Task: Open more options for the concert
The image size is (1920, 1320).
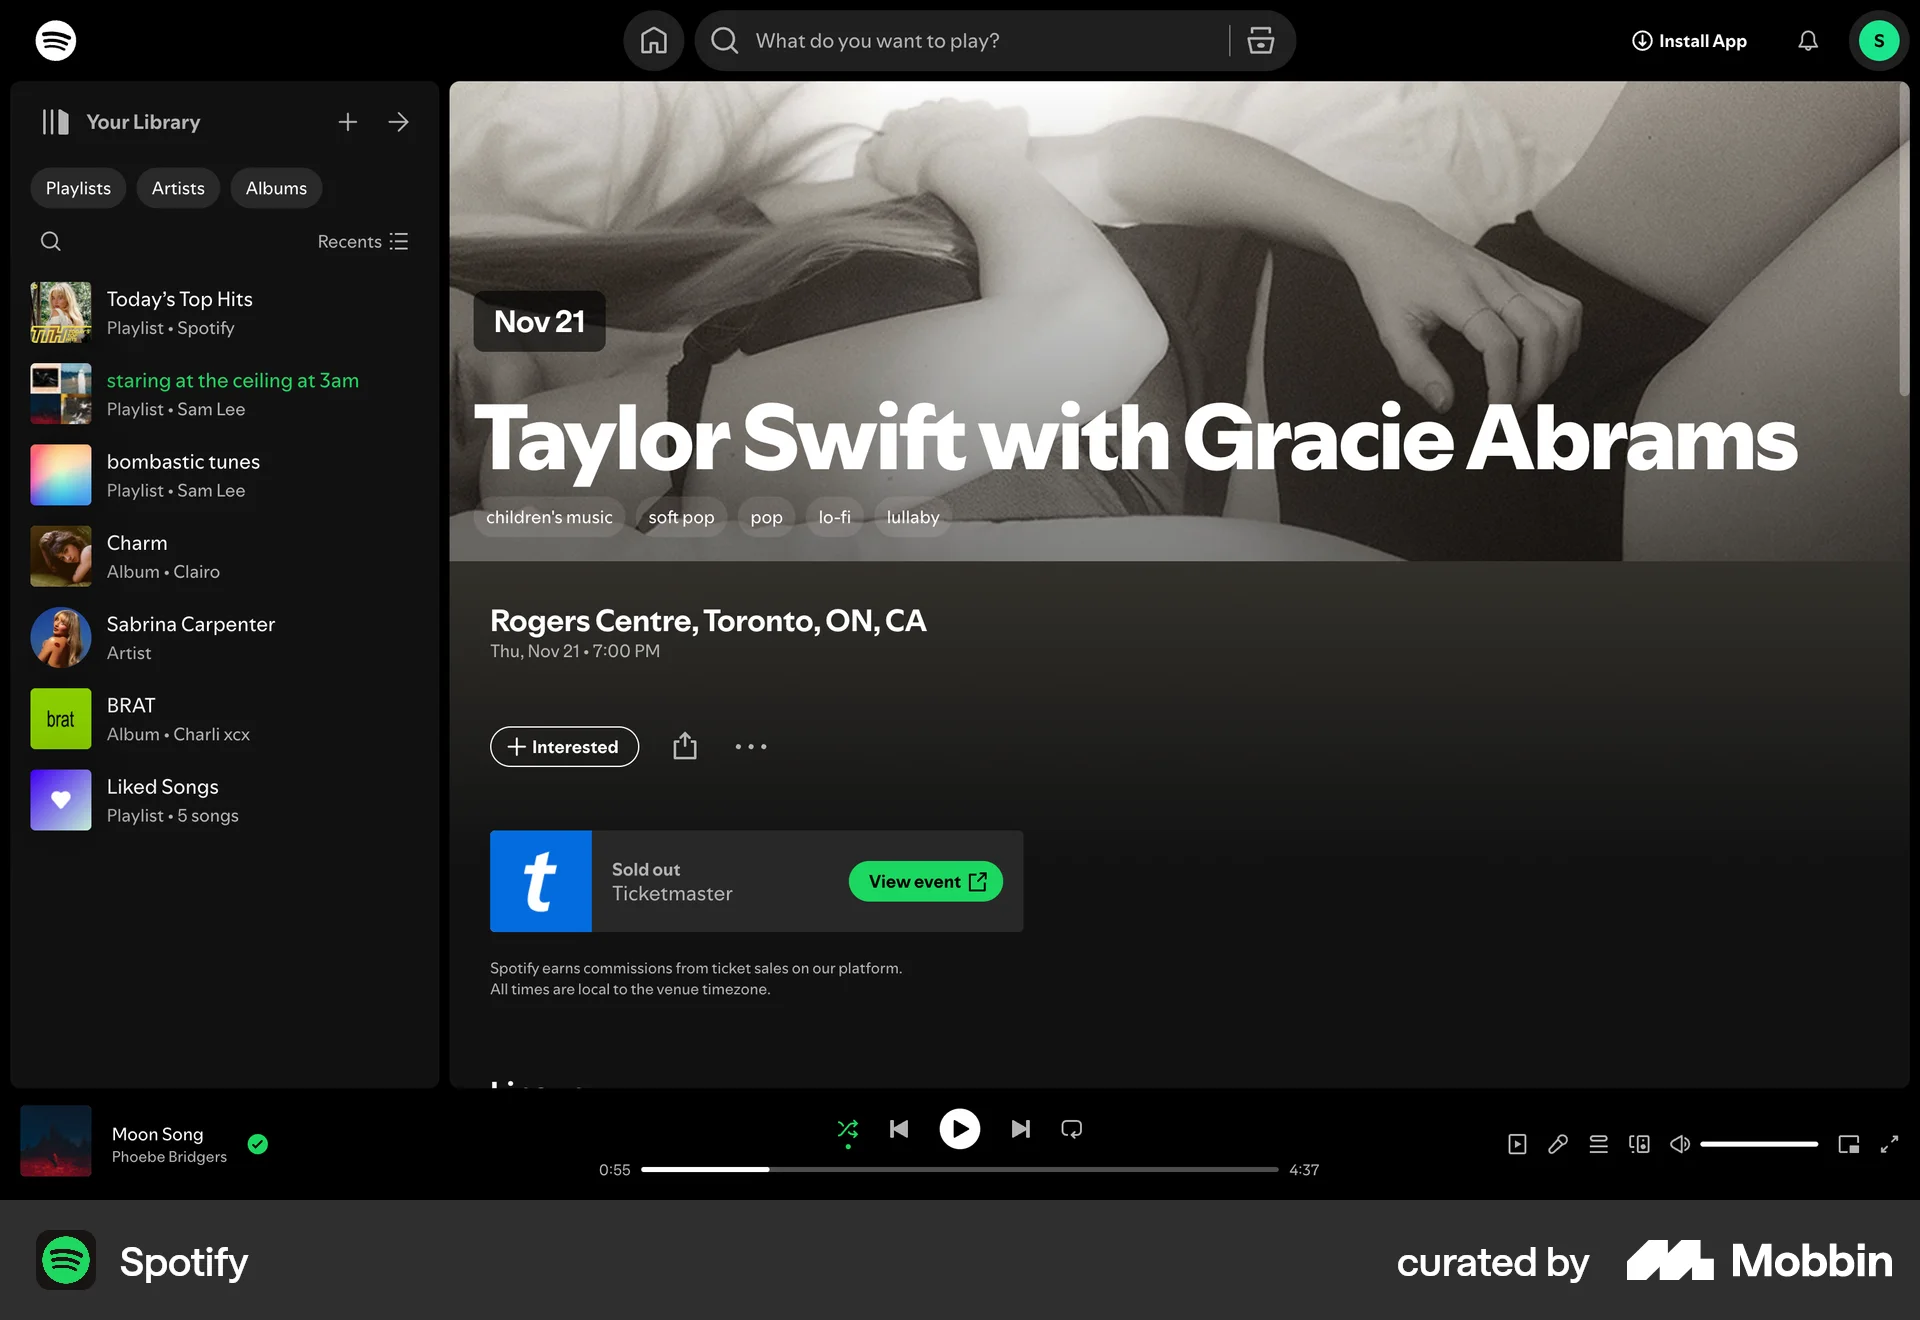Action: tap(750, 746)
